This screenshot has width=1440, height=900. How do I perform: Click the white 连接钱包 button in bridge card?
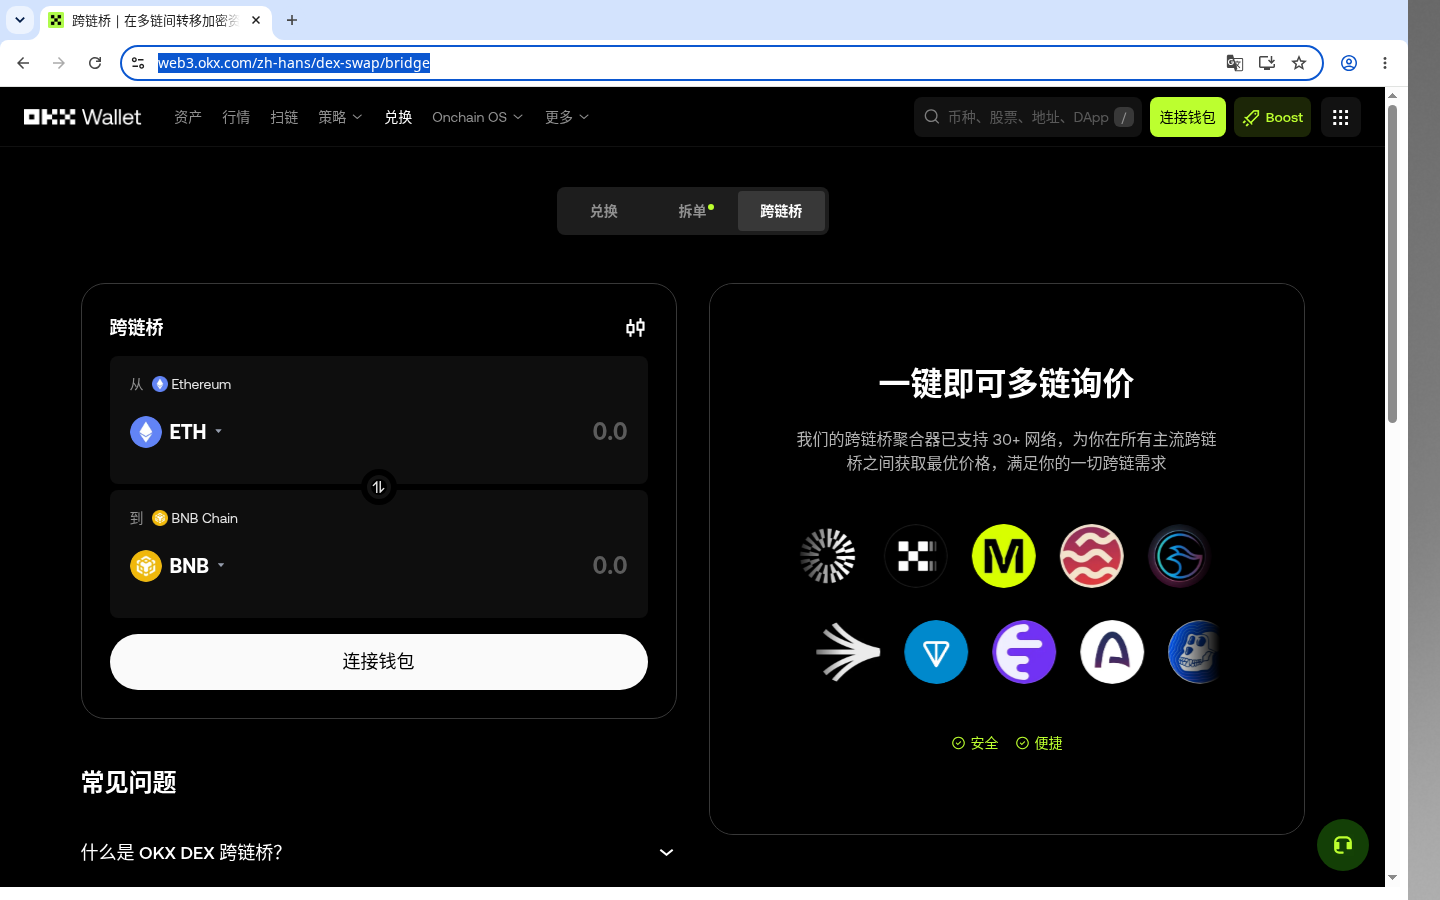tap(379, 662)
